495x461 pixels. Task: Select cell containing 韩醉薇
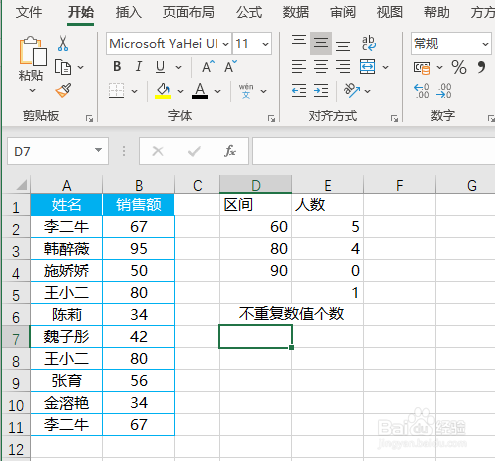tap(67, 249)
